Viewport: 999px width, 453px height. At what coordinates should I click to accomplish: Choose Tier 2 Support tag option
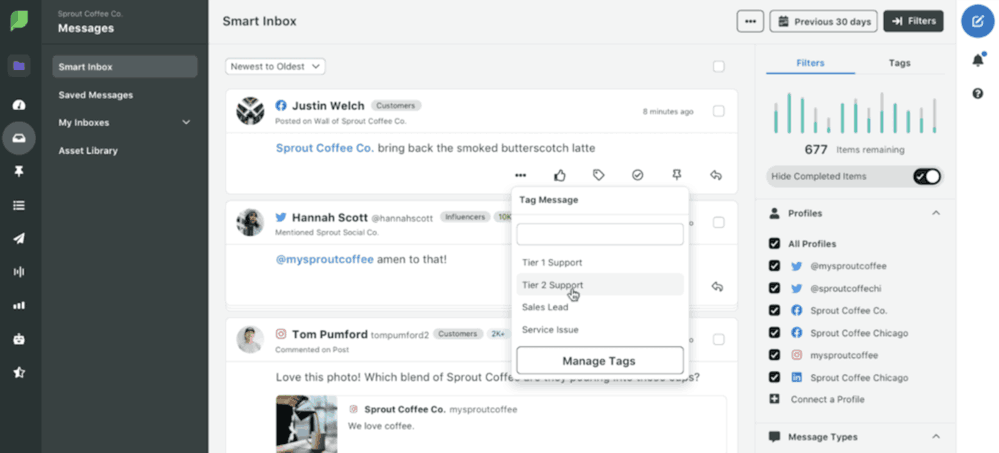(552, 285)
